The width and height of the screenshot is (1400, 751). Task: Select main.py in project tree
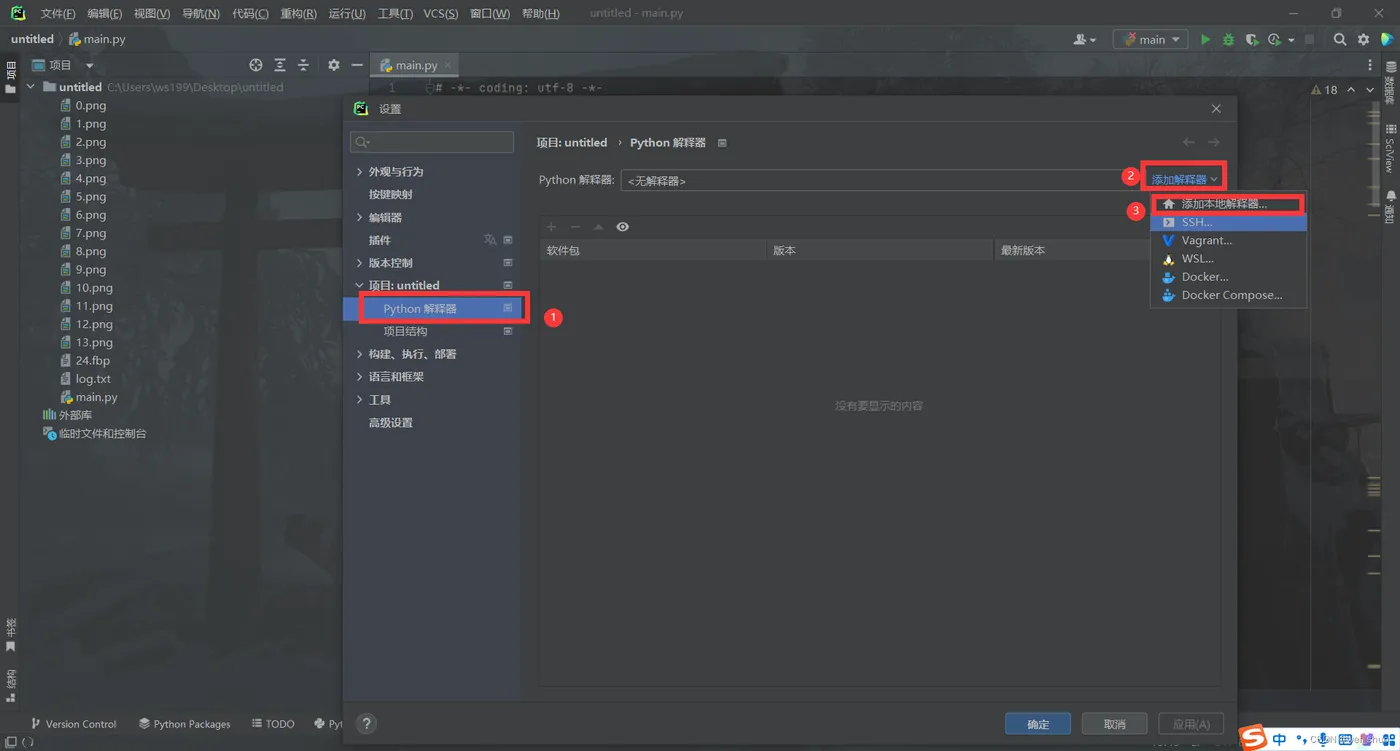[x=89, y=397]
